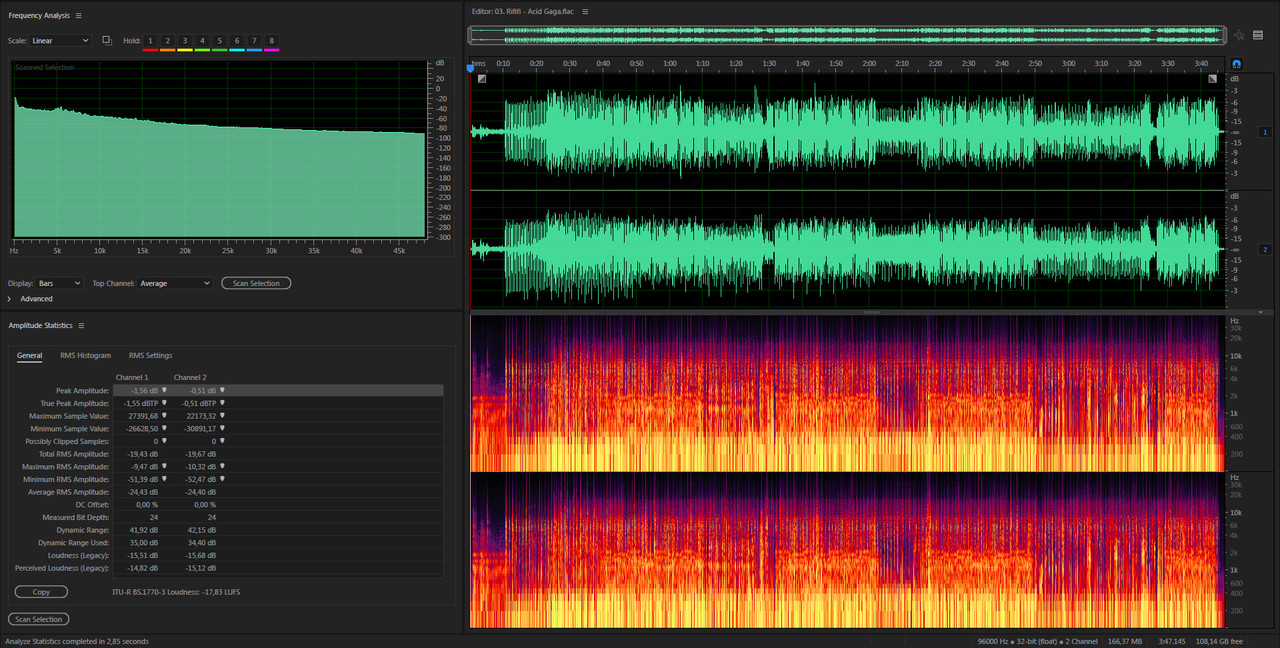Viewport: 1280px width, 648px height.
Task: Click the fade-in handle on the waveform
Action: click(481, 78)
